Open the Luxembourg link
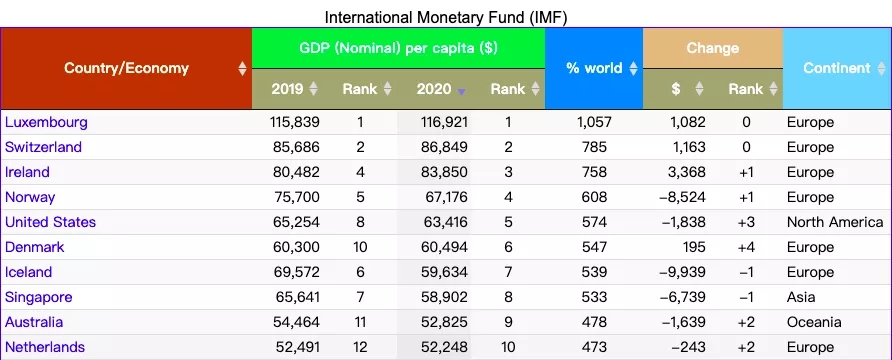This screenshot has height=360, width=892. pos(46,122)
